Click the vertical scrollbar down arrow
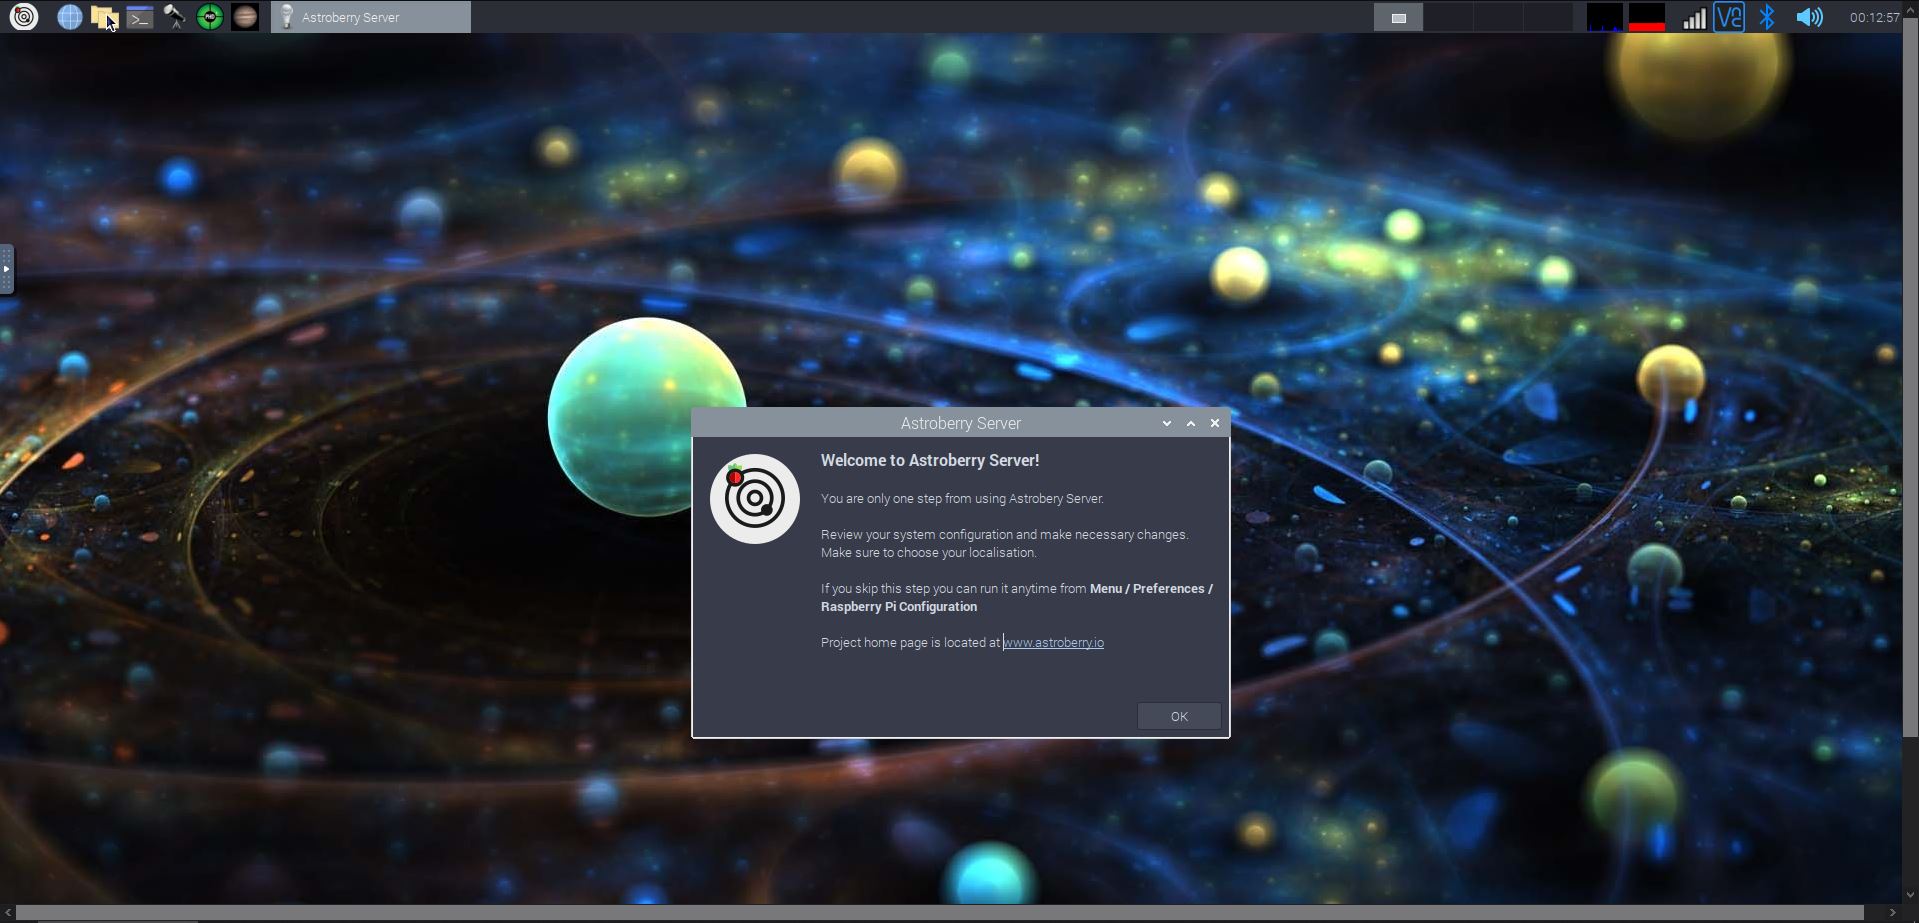Screen dimensions: 1919x923 pyautogui.click(x=1910, y=896)
